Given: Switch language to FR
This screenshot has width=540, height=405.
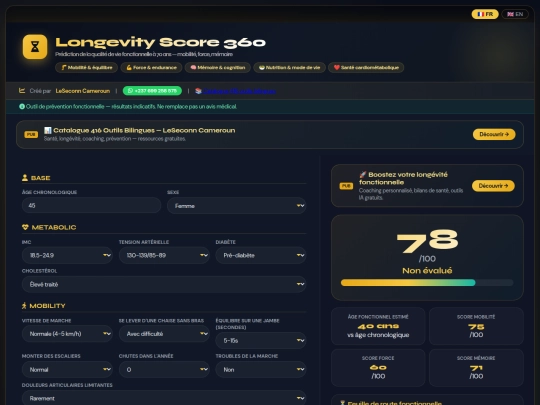Looking at the screenshot, I should pyautogui.click(x=485, y=14).
